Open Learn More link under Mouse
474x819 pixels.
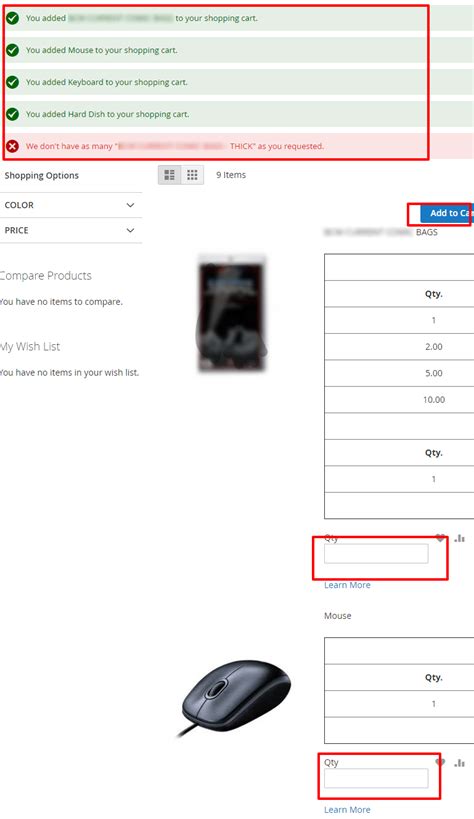[347, 810]
